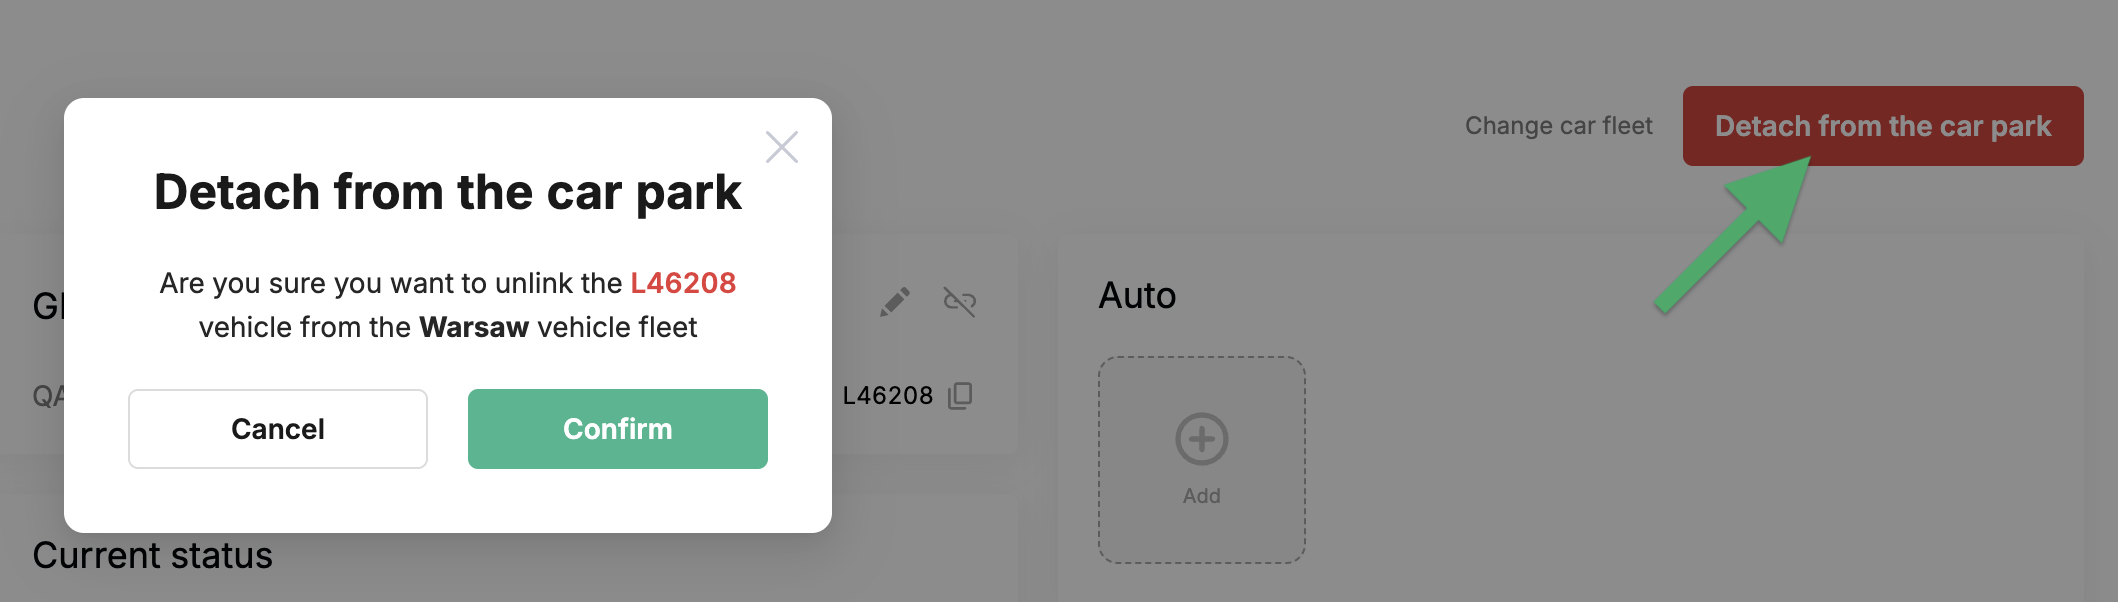Cancel the detach dialog
Image resolution: width=2118 pixels, height=602 pixels.
click(x=278, y=429)
